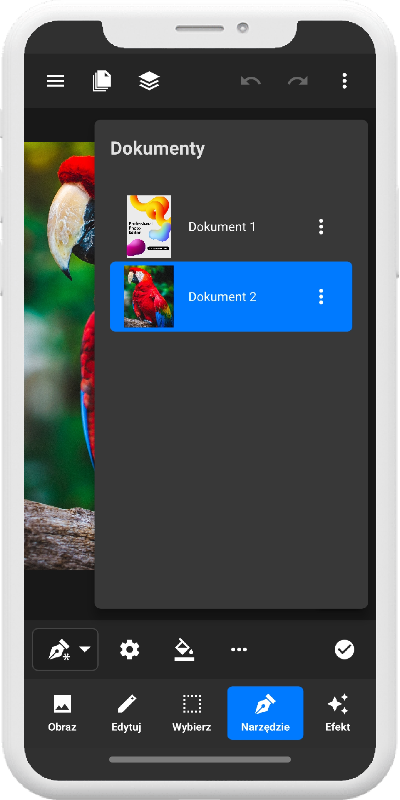
Task: Tap the Narzędzie tab
Action: [265, 713]
